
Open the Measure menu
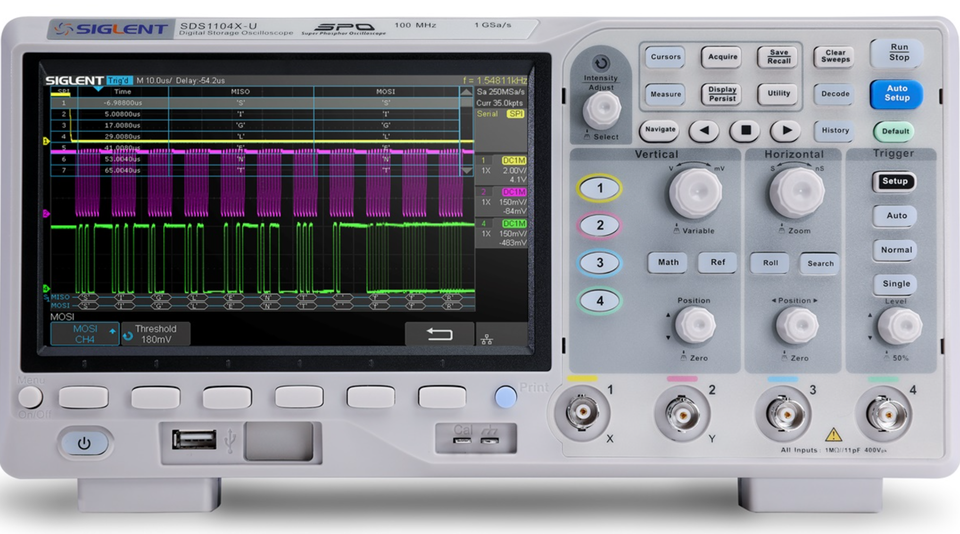point(665,94)
